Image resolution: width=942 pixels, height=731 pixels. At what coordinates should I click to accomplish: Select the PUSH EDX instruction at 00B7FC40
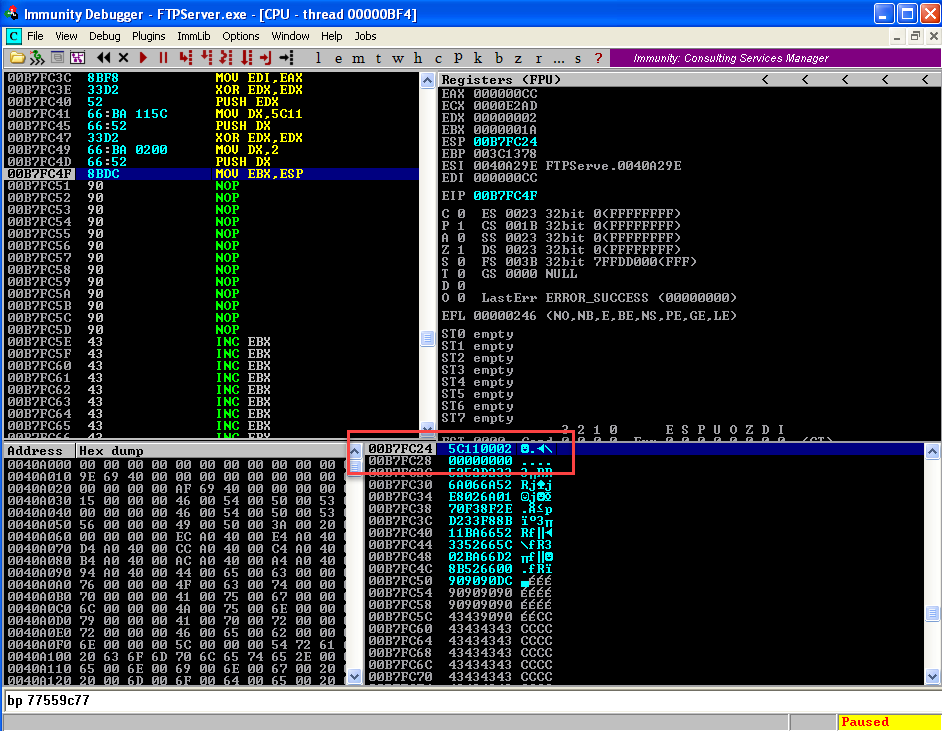pos(211,102)
